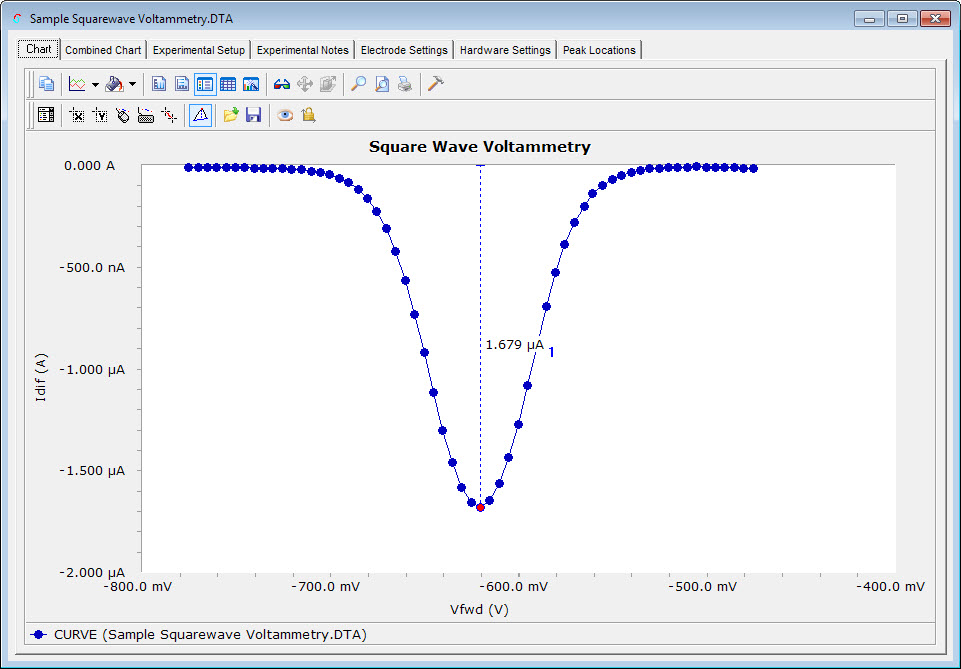Click the CURVE legend entry

[199, 635]
